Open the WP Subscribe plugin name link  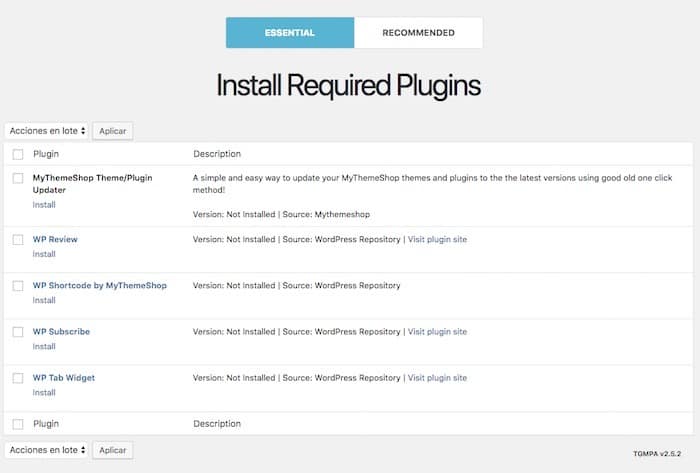tap(61, 332)
